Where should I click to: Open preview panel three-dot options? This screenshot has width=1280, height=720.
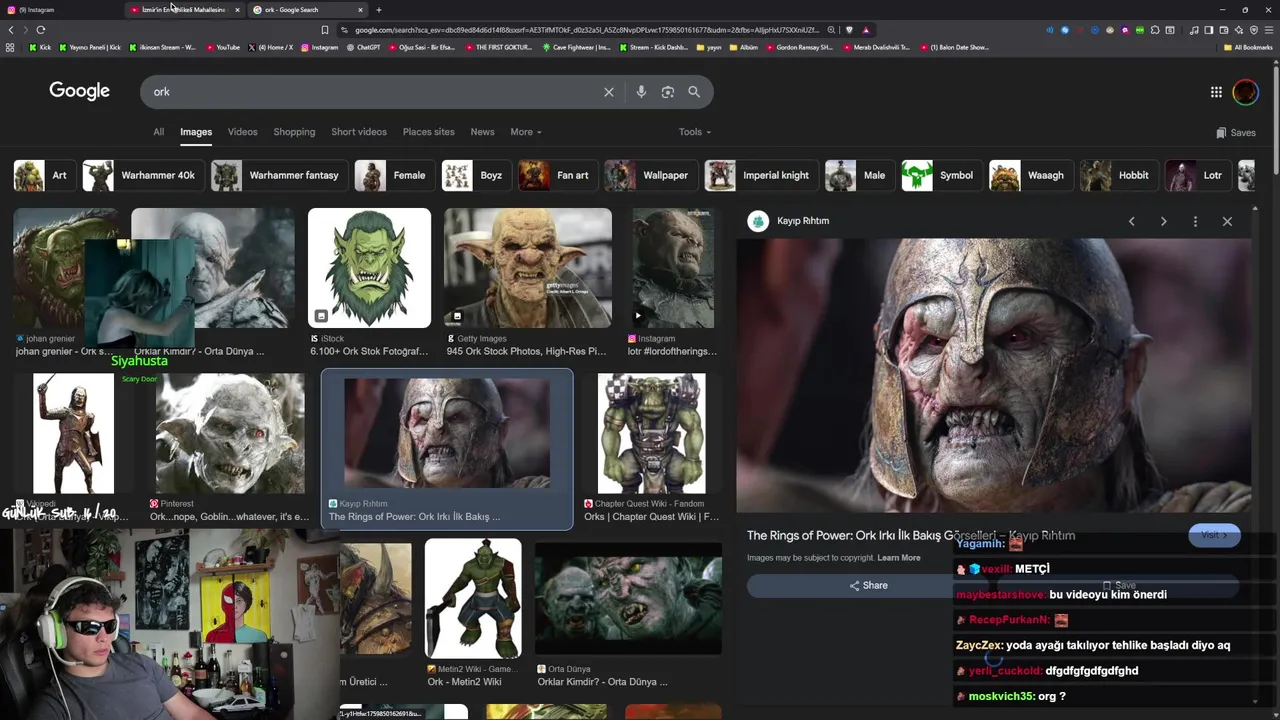click(x=1195, y=221)
